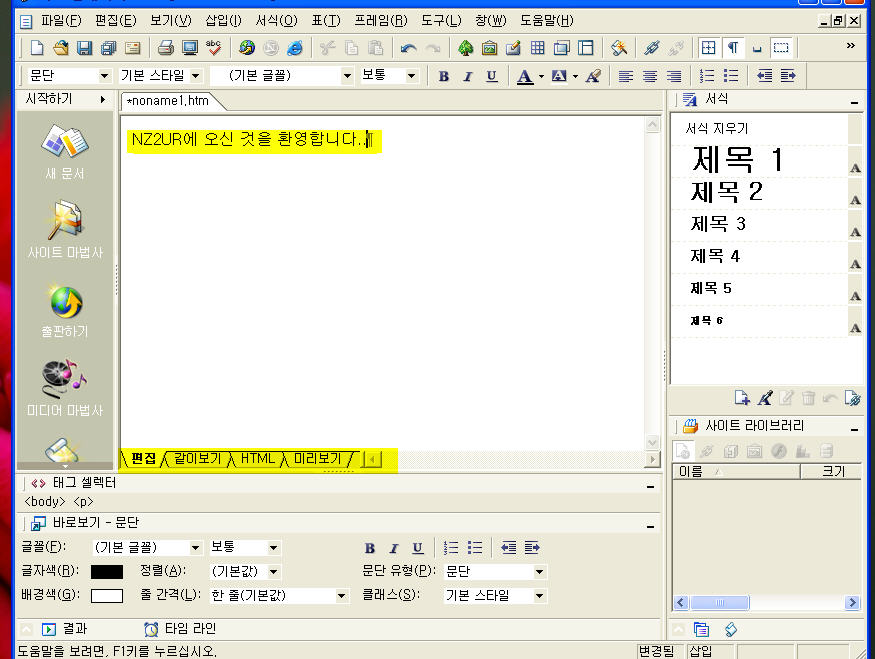875x659 pixels.
Task: Open the 도구(L) menu
Action: click(441, 21)
